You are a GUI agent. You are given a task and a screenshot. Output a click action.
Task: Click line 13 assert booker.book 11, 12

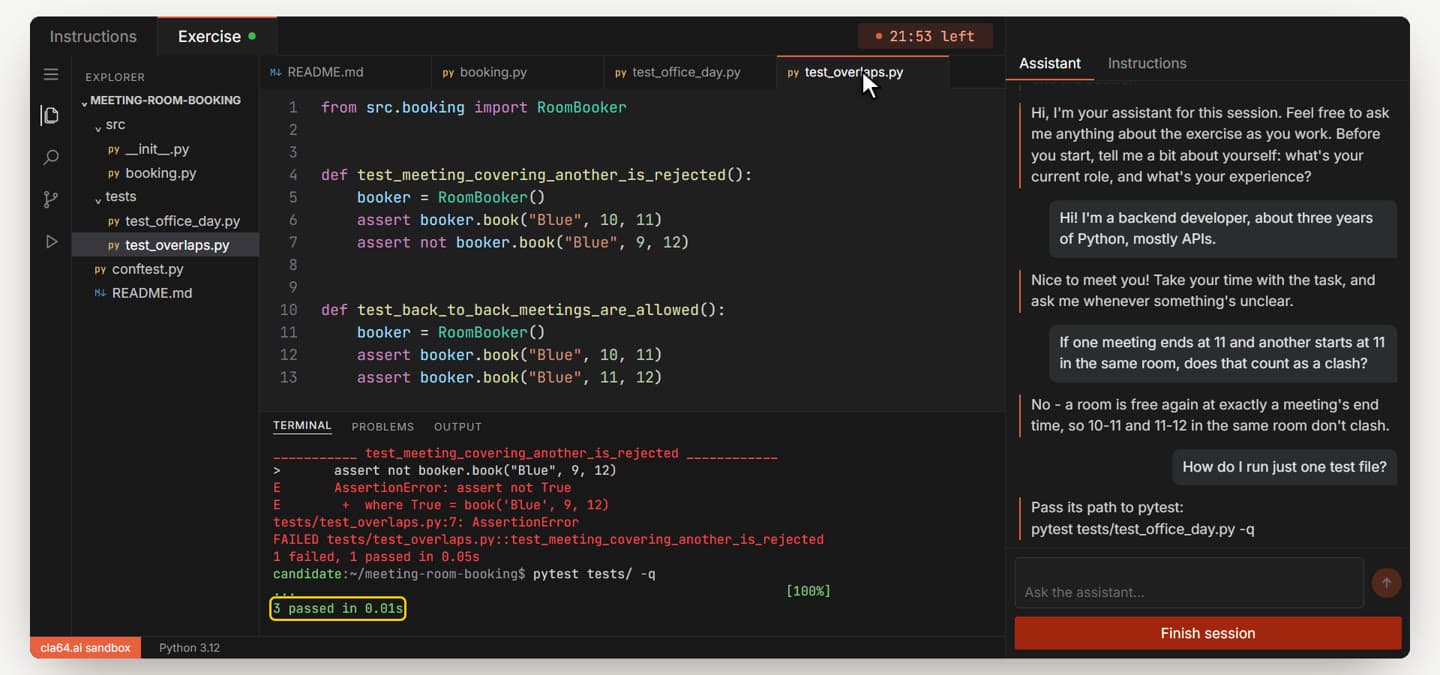[x=510, y=377]
